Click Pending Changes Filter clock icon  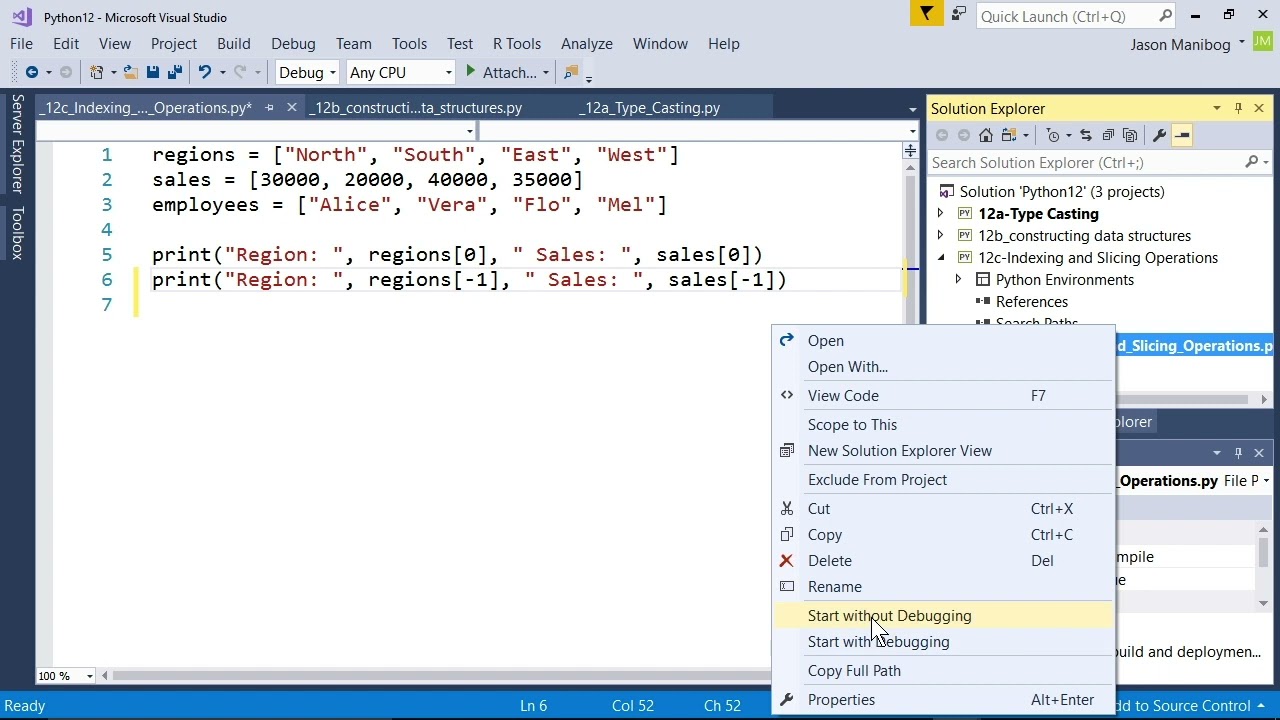click(1053, 135)
